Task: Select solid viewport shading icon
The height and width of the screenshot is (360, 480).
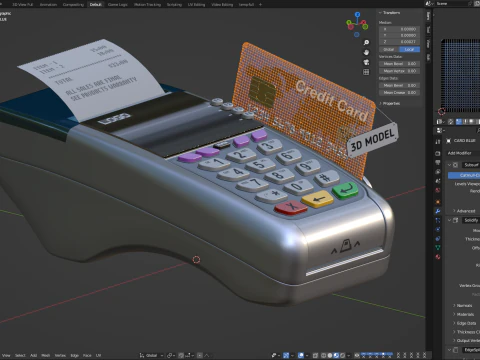Action: [x=330, y=355]
